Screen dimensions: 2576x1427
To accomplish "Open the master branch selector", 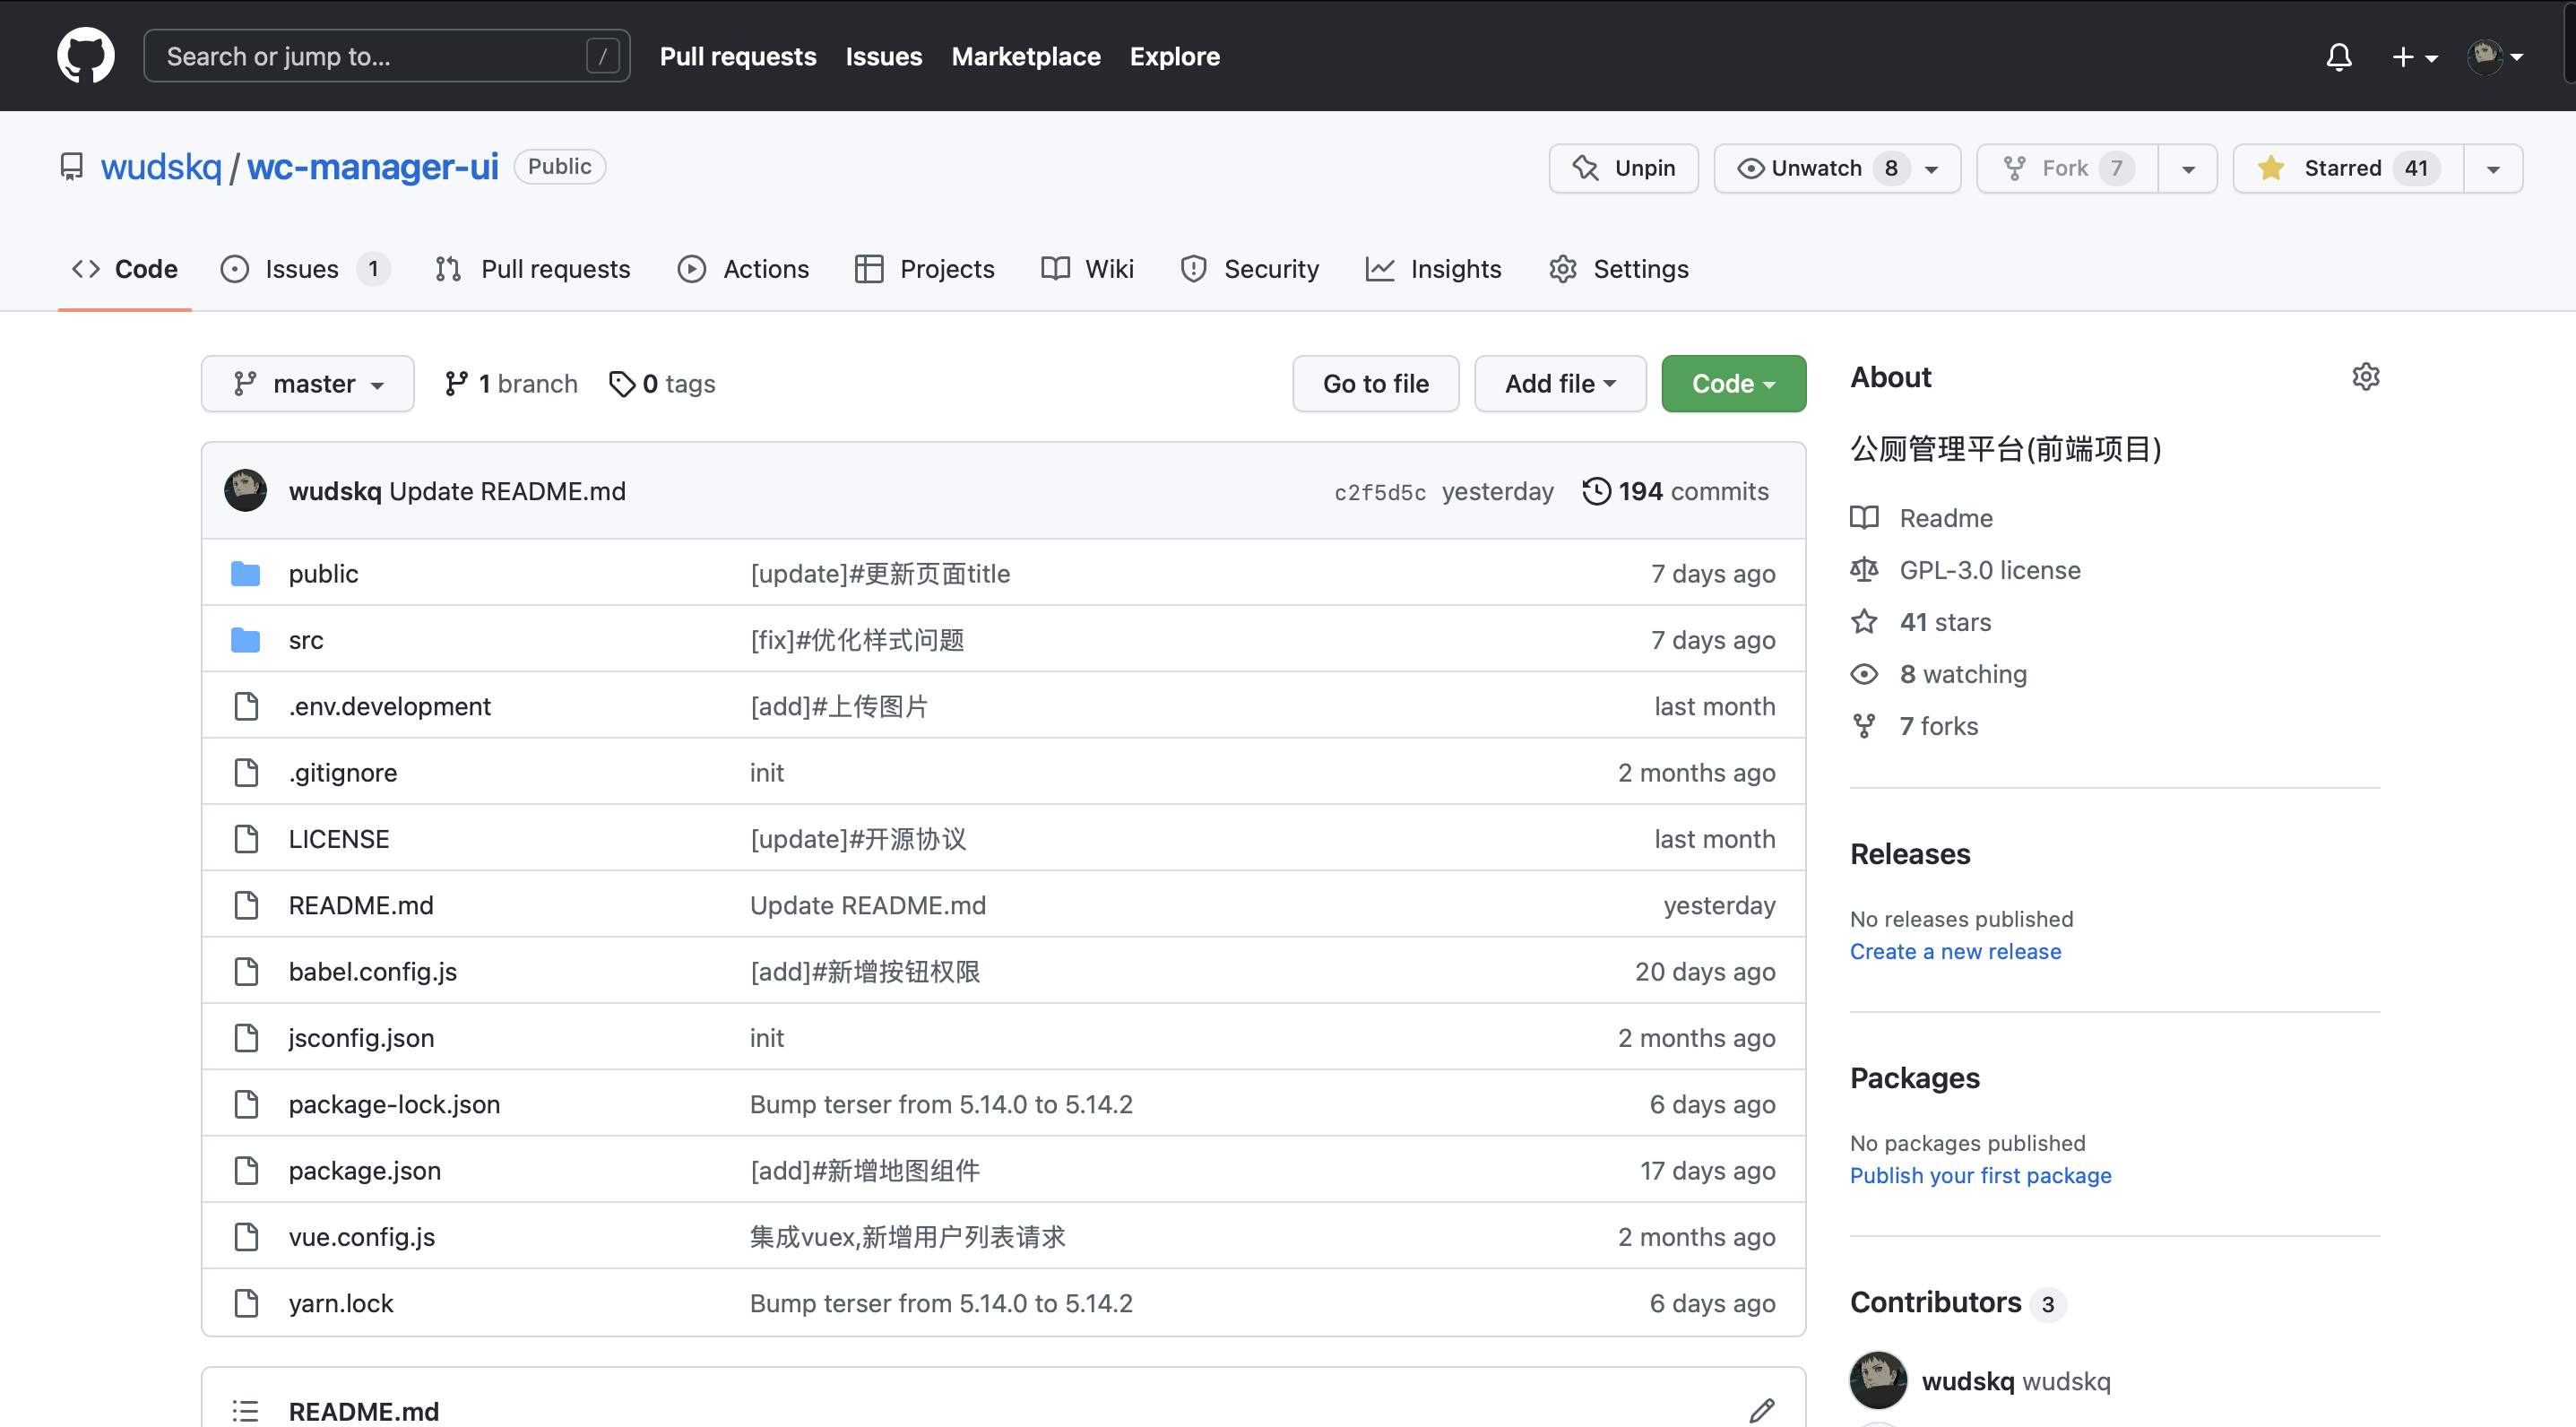I will coord(308,384).
